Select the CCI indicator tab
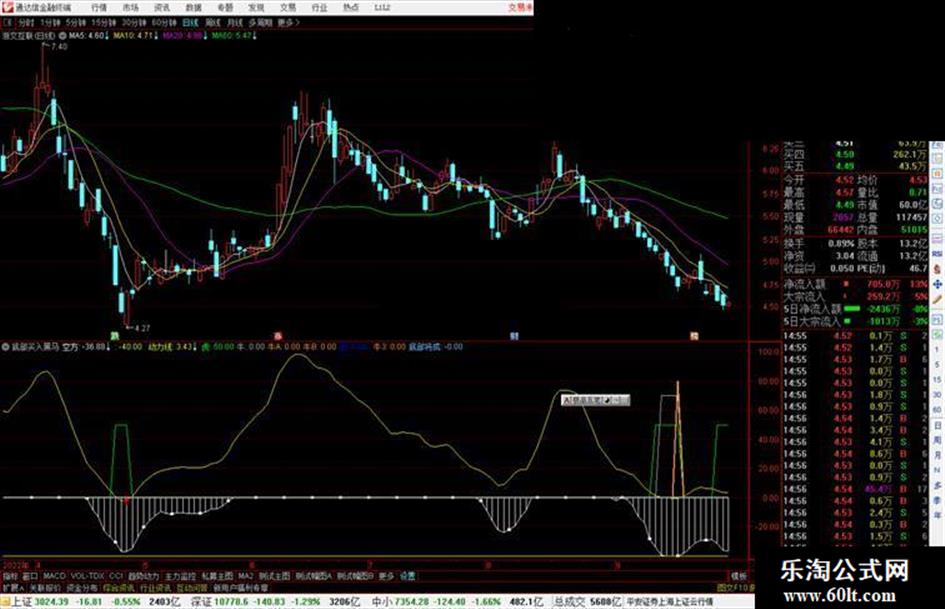The width and height of the screenshot is (945, 609). click(116, 576)
